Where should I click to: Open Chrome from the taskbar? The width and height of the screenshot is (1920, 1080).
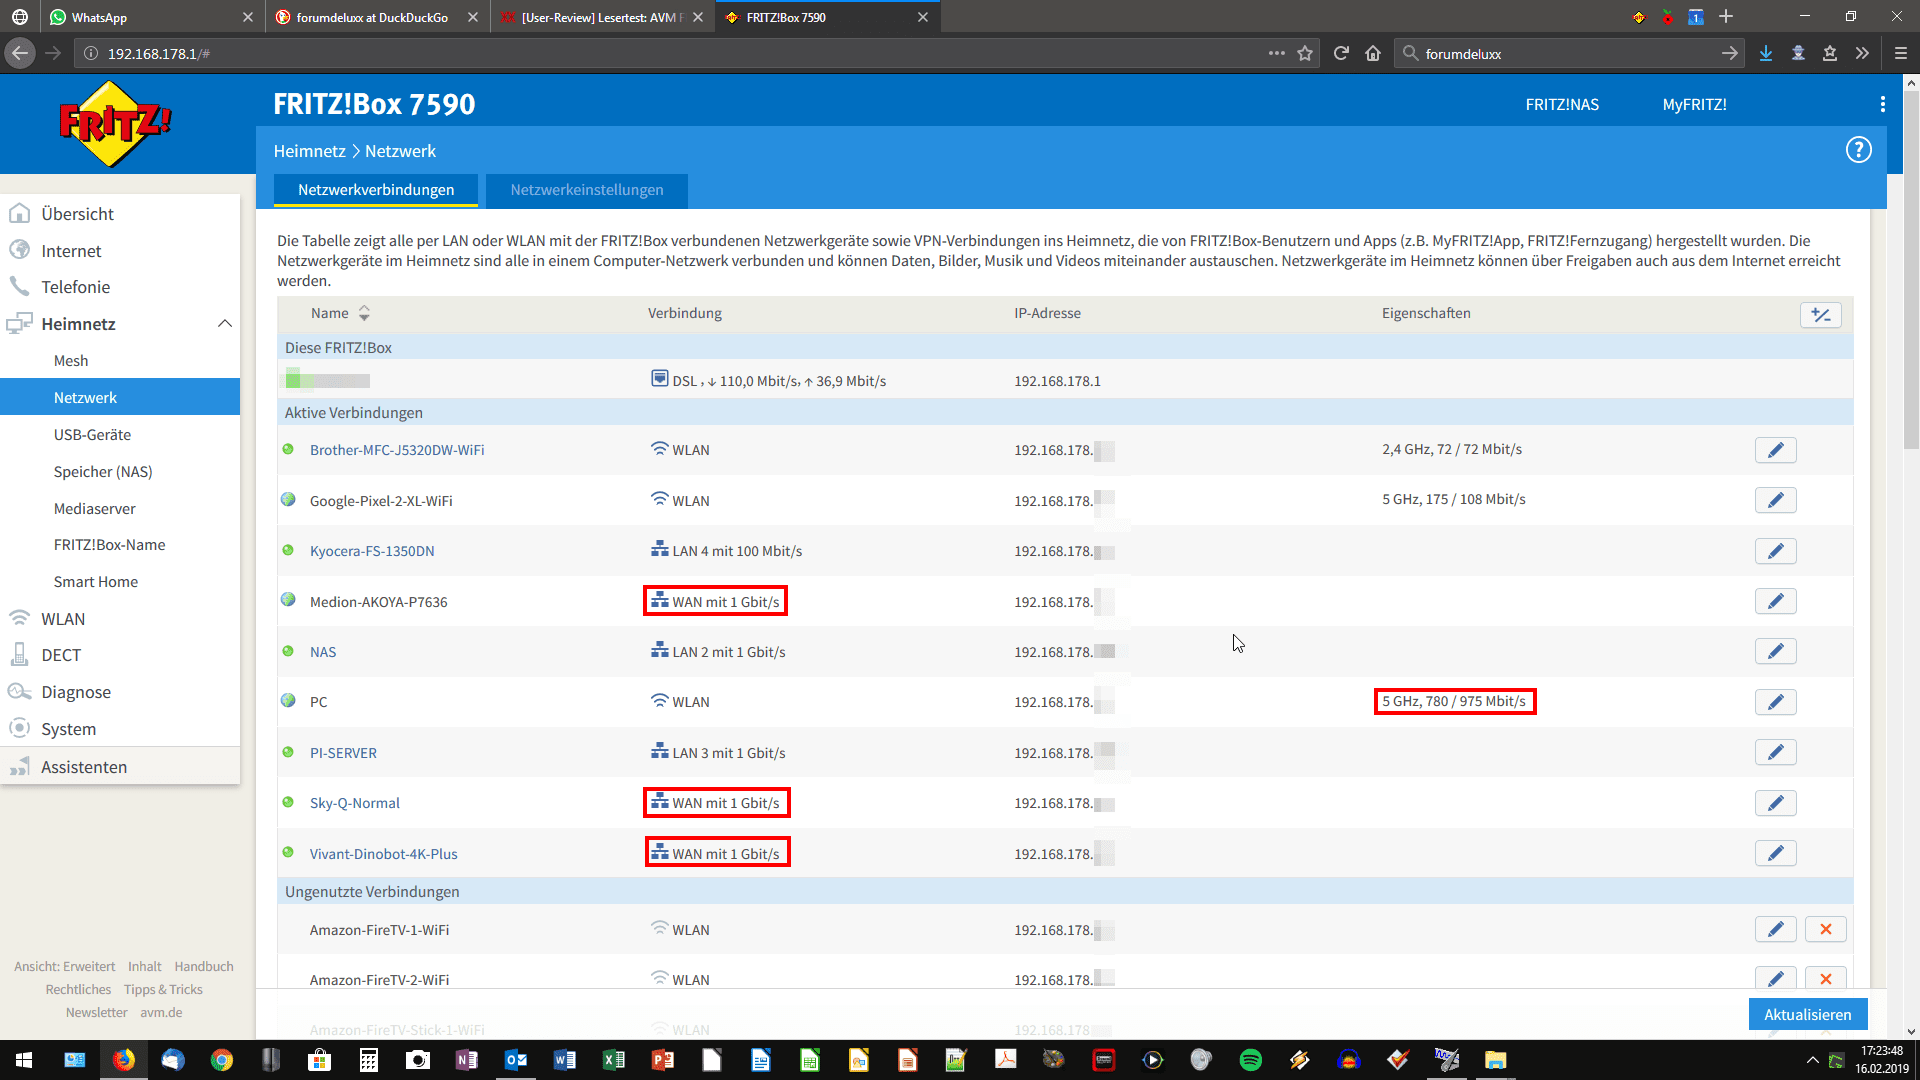coord(222,1060)
